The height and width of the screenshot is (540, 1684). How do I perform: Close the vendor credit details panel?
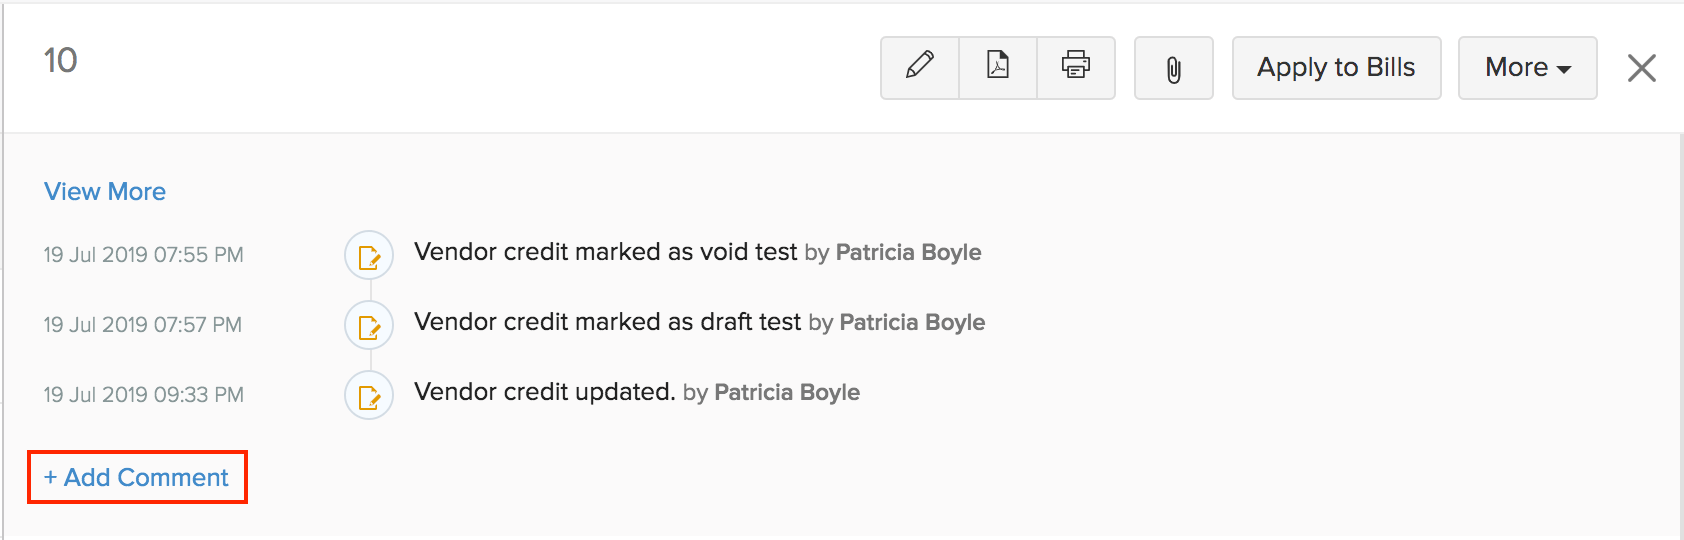(1641, 68)
